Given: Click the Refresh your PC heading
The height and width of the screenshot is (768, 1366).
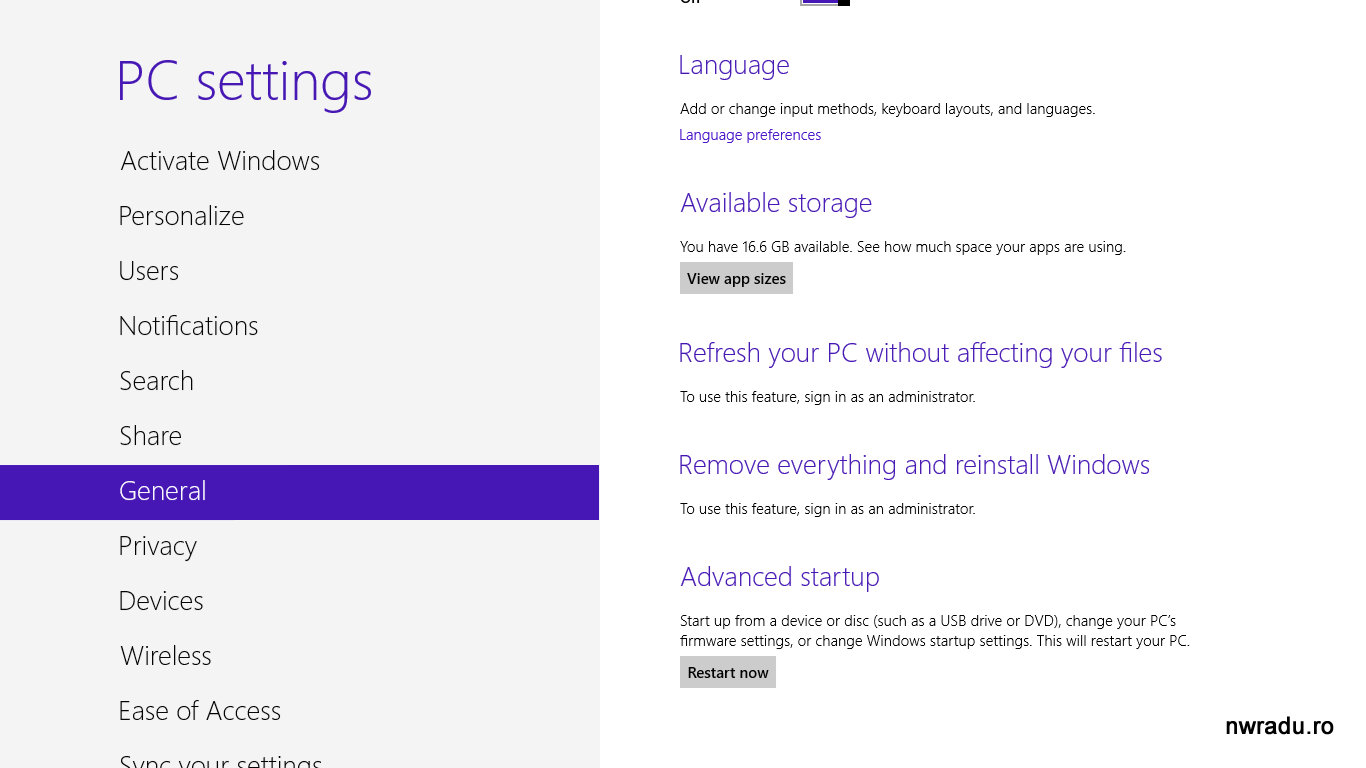Looking at the screenshot, I should [920, 353].
